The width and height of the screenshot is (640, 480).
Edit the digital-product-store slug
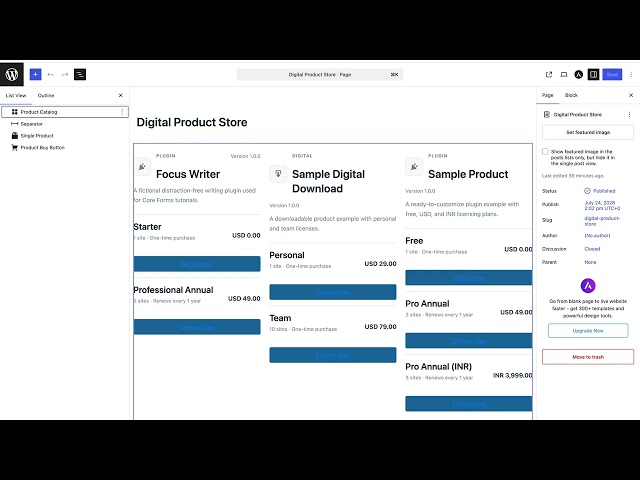pyautogui.click(x=602, y=221)
